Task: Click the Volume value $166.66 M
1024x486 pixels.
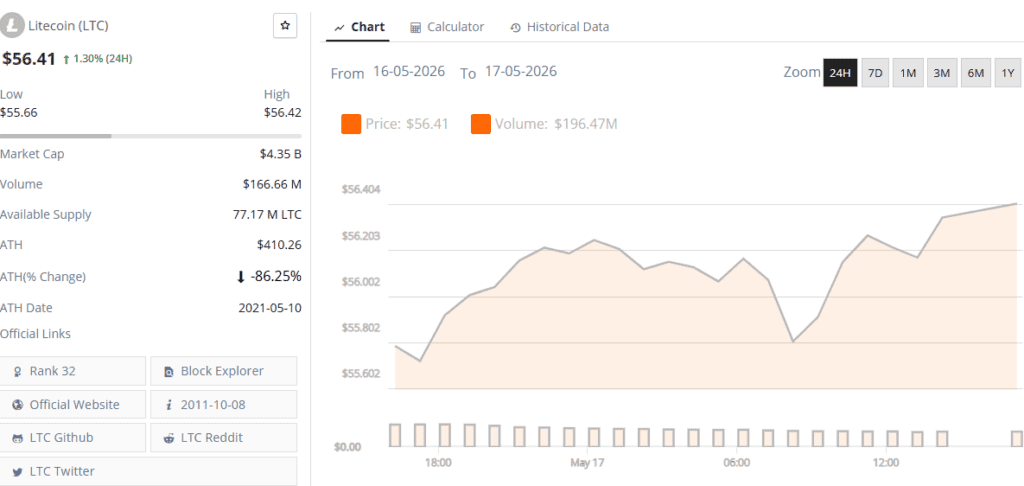Action: coord(272,184)
